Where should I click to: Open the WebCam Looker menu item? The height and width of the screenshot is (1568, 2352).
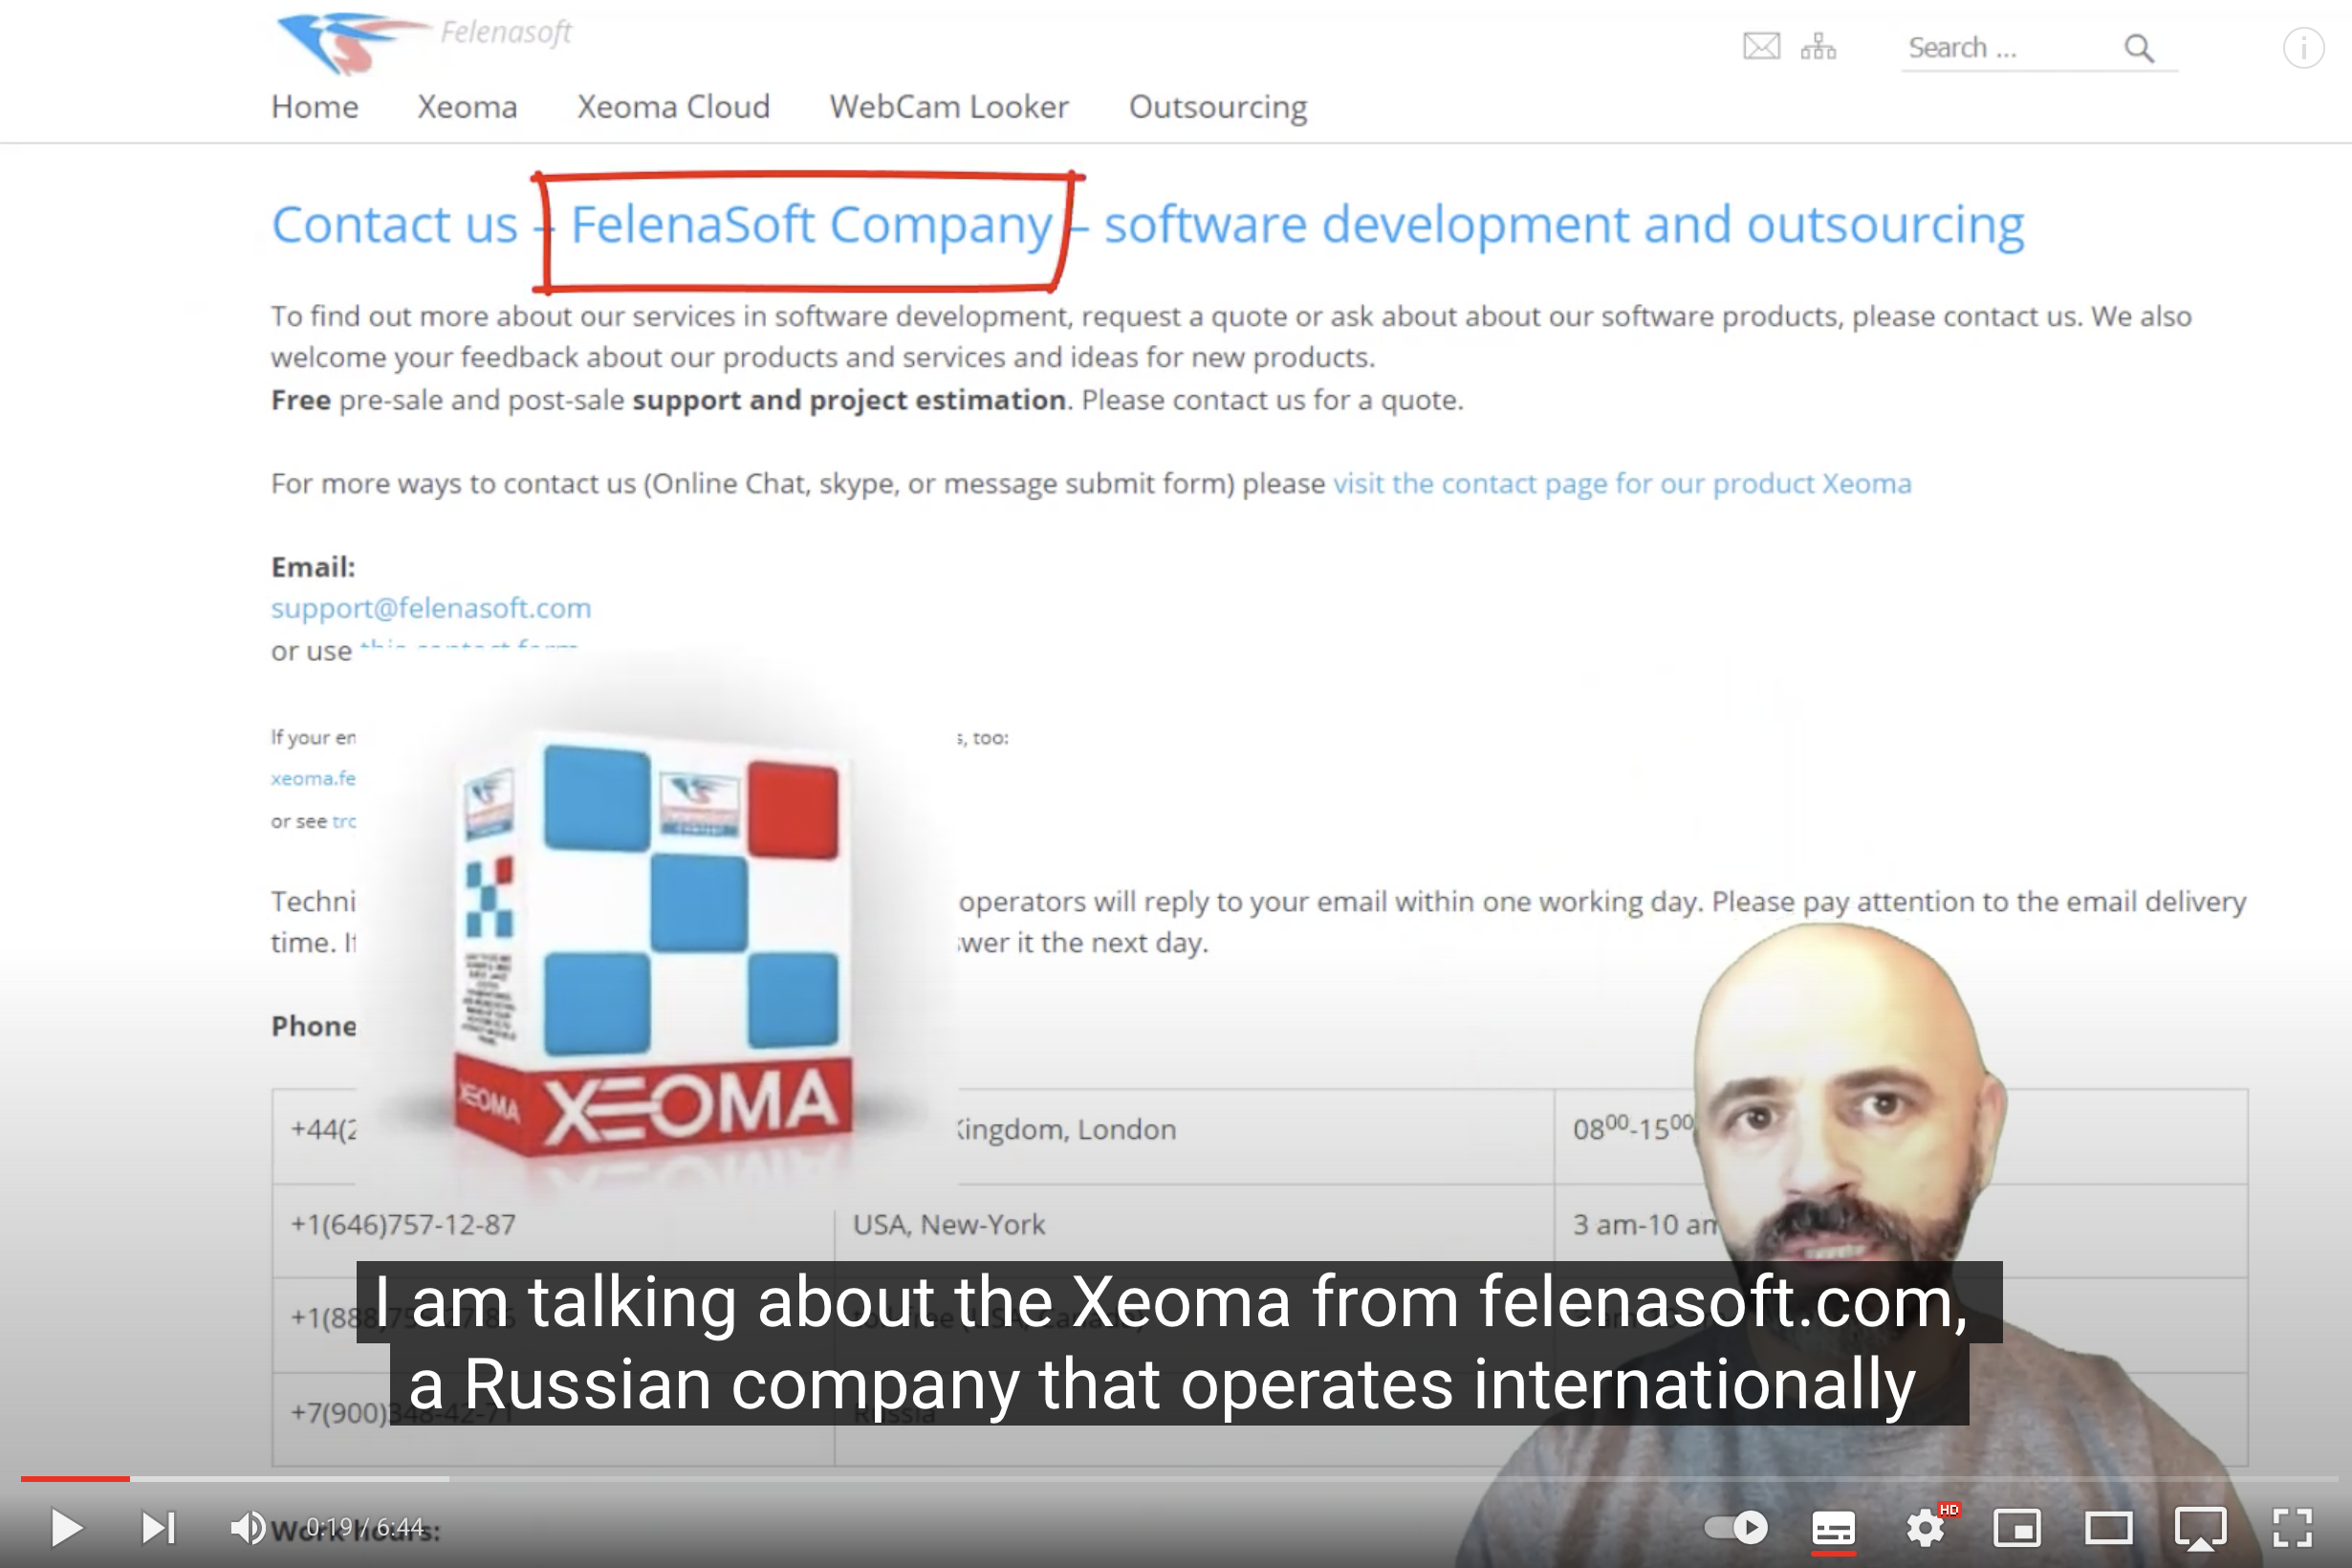point(949,106)
